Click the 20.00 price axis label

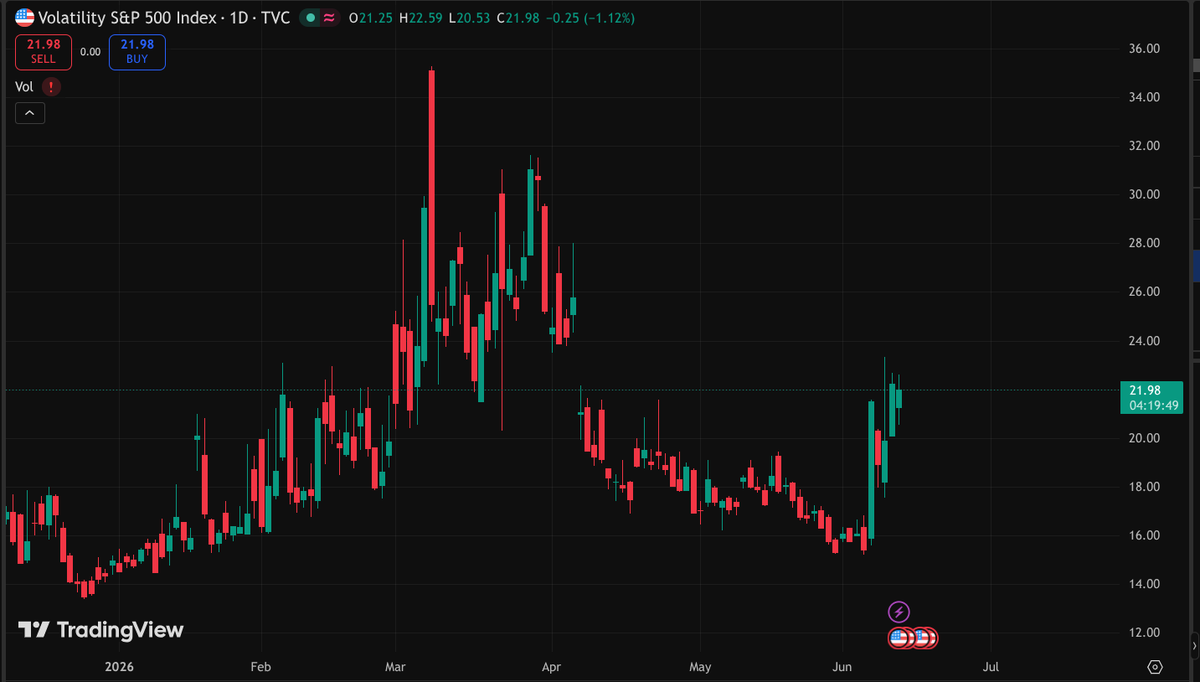pyautogui.click(x=1144, y=438)
